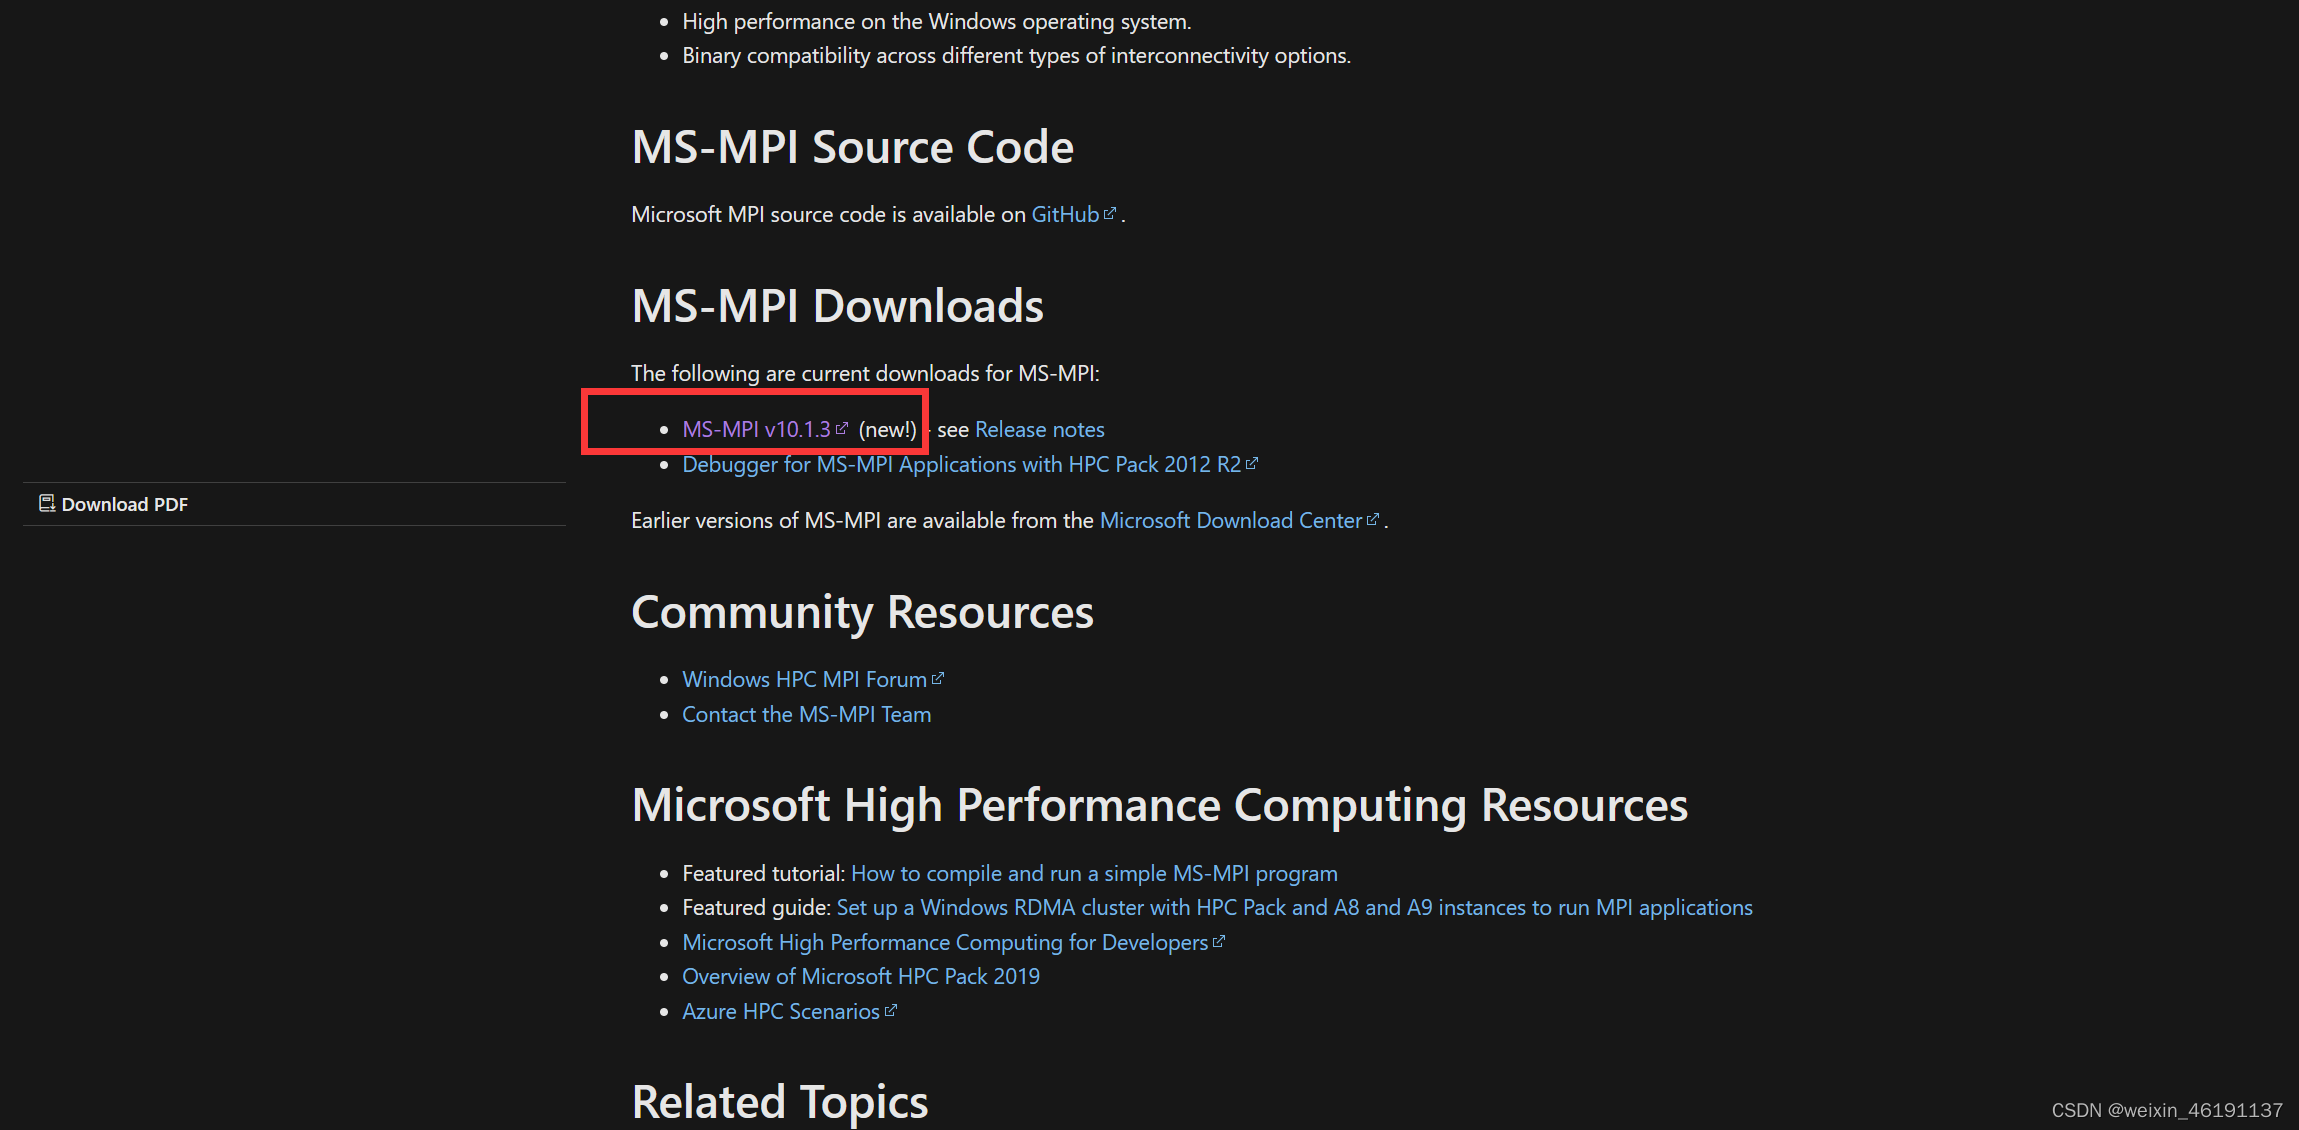Click the external-link icon after MS-MPI v10.1.3
Viewport: 2299px width, 1130px height.
pos(841,428)
